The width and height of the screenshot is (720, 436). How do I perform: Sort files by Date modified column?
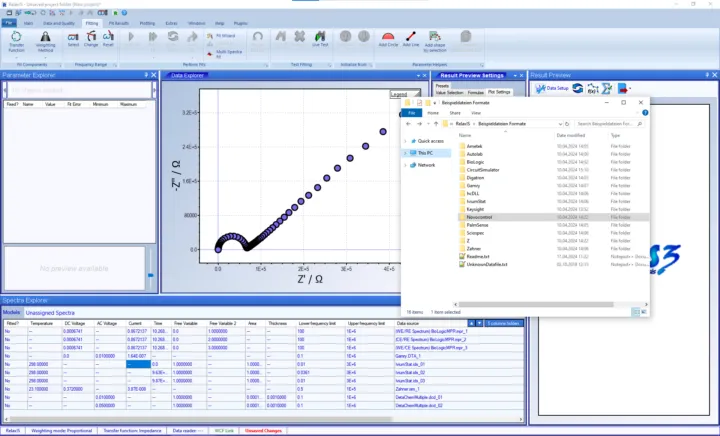(570, 135)
